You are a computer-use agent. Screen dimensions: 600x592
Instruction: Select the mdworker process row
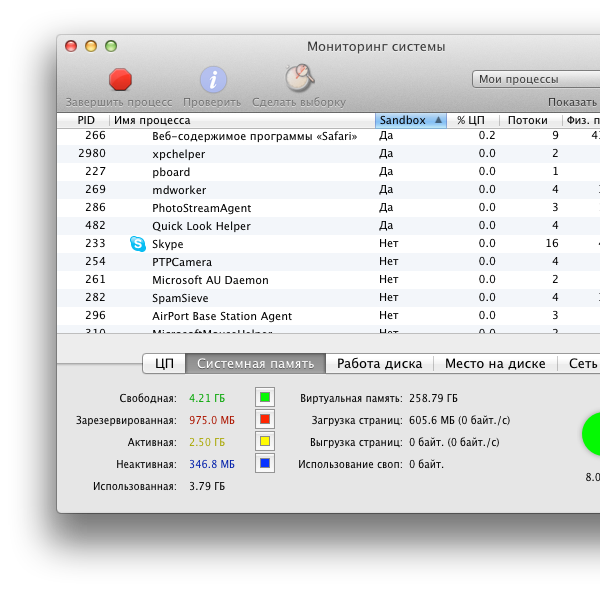(328, 189)
